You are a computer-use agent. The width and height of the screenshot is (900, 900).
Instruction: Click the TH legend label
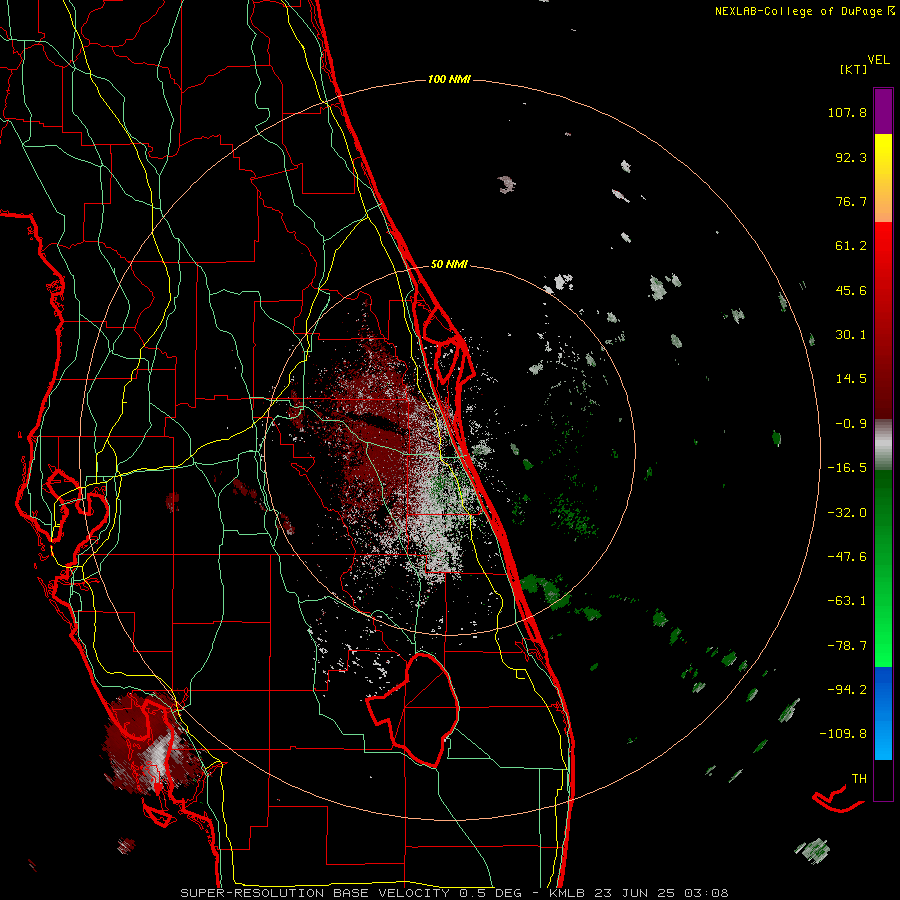(x=859, y=778)
